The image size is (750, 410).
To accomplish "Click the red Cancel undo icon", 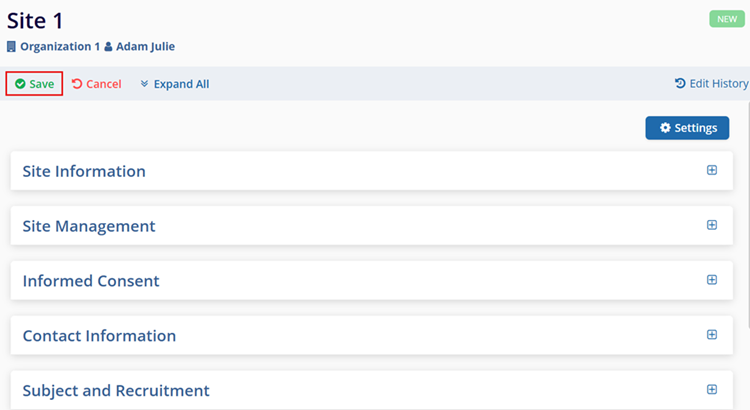I will (77, 84).
